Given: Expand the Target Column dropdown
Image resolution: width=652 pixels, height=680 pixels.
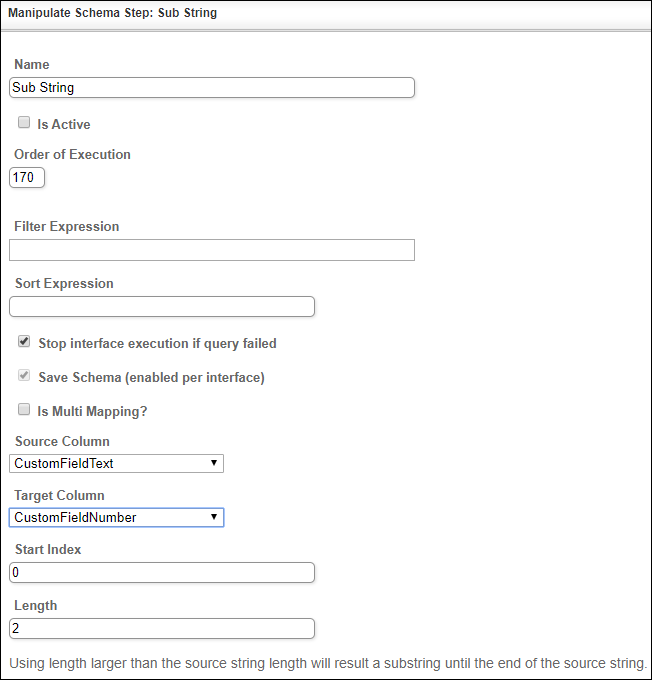Looking at the screenshot, I should click(x=116, y=518).
